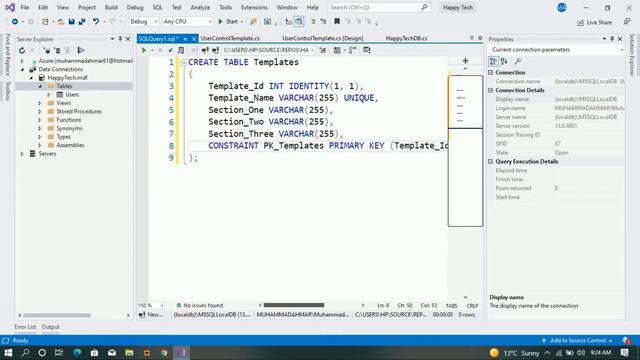Screen dimensions: 640x360
Task: Sort properties alphabetically
Action: [x=504, y=61]
